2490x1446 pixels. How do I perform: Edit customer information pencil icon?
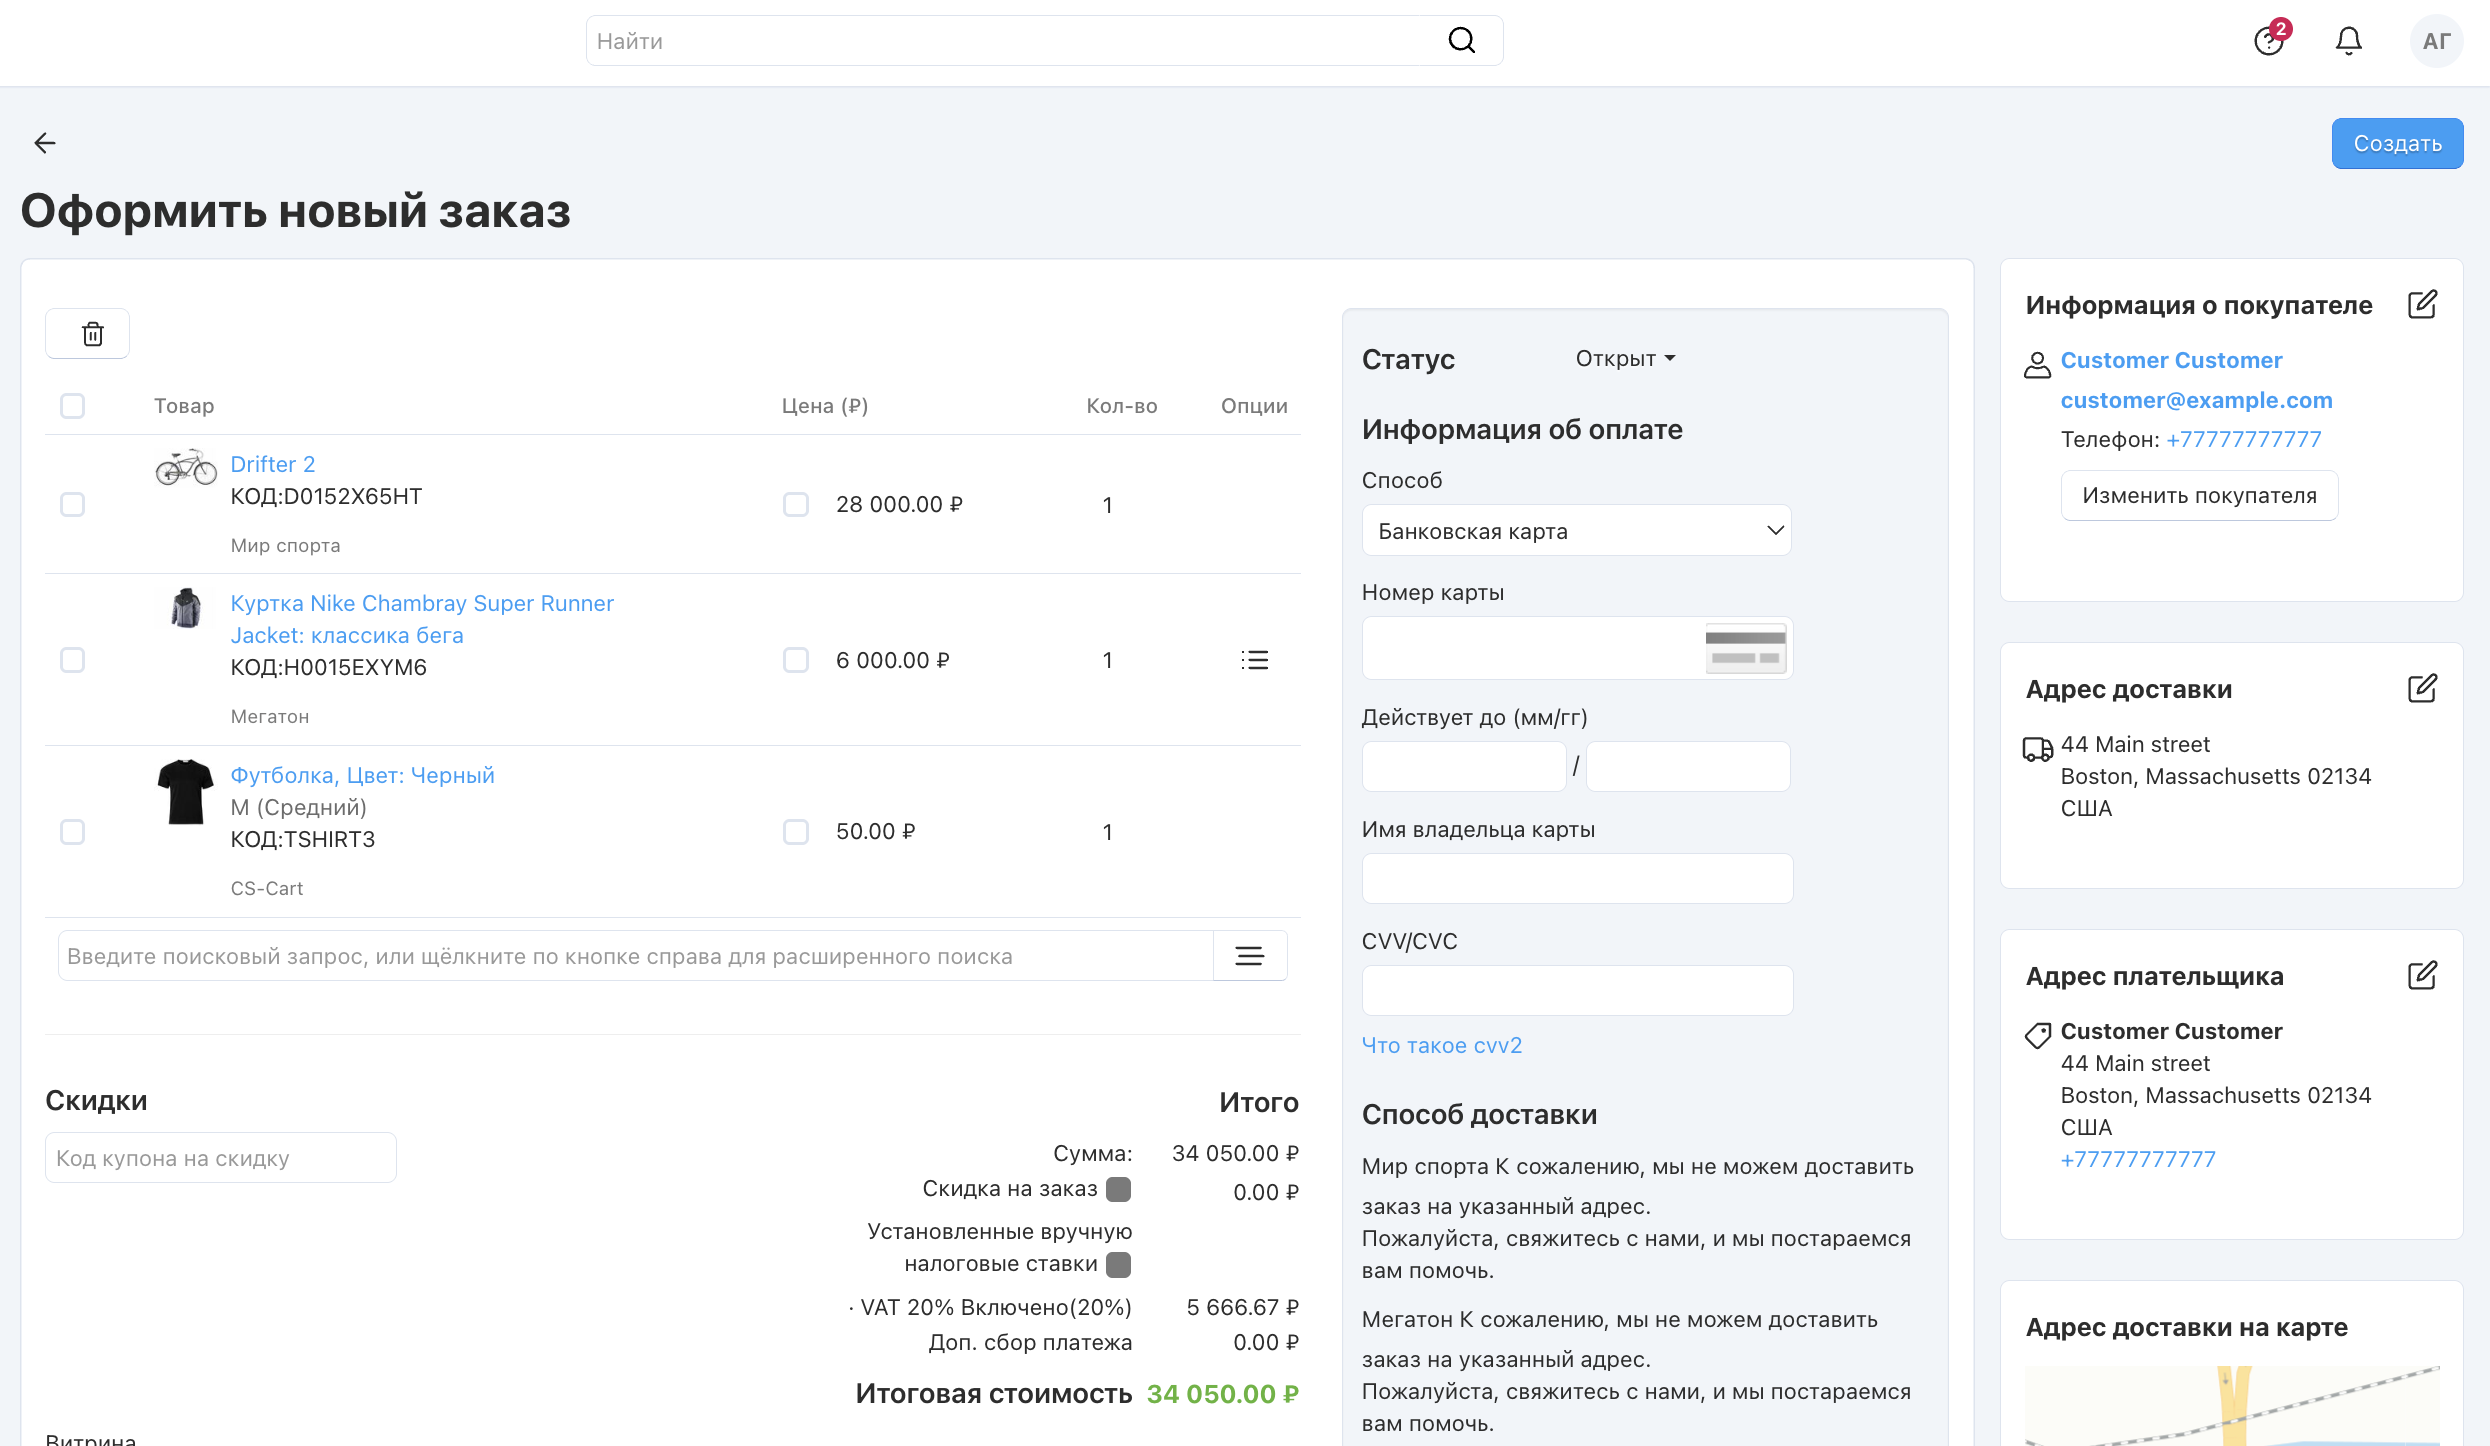point(2421,305)
